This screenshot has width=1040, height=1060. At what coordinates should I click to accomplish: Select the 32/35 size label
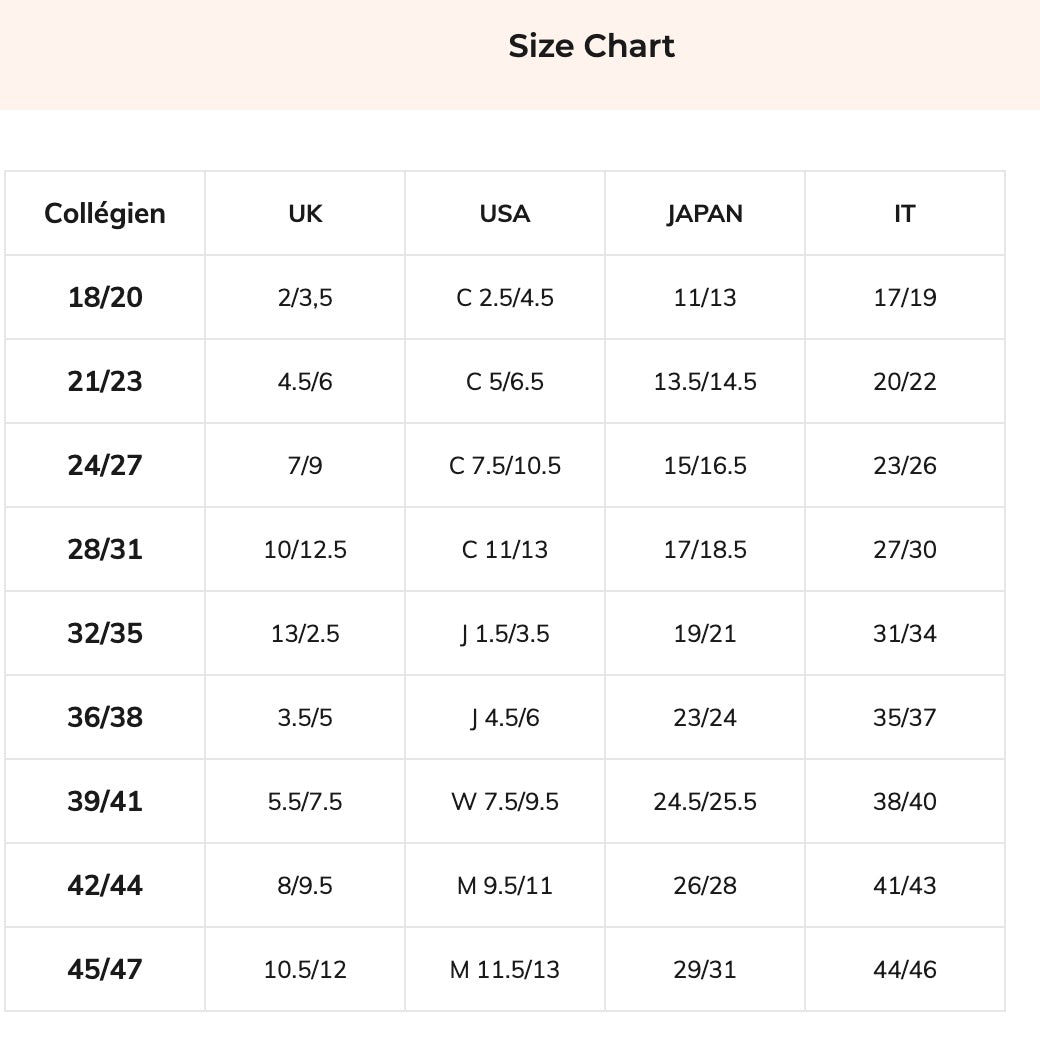point(105,633)
